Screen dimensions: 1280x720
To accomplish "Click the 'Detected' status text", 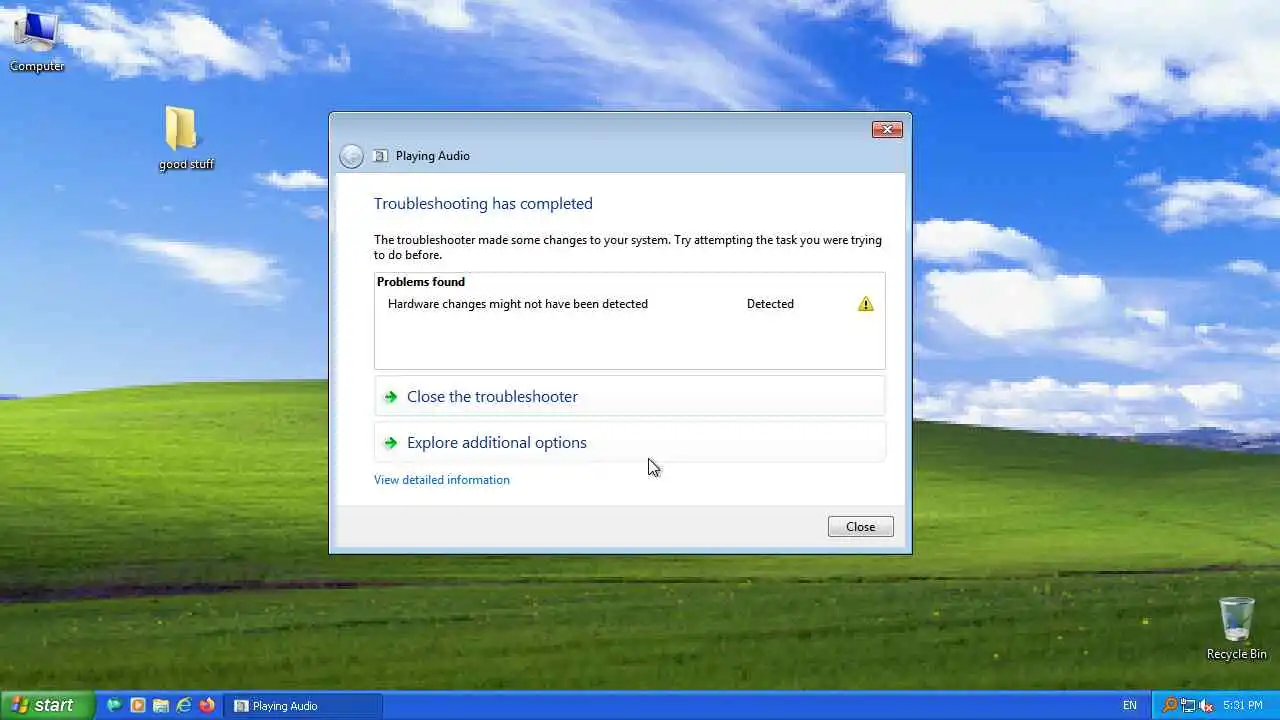I will tap(770, 304).
